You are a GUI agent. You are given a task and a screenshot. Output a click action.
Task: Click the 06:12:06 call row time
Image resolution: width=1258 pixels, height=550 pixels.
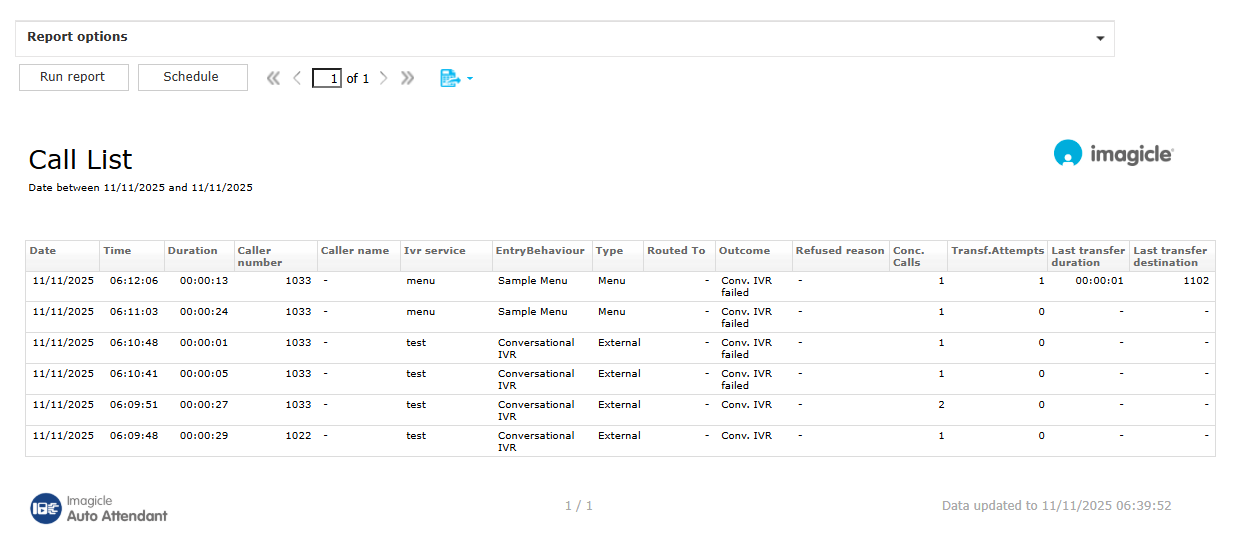point(134,281)
